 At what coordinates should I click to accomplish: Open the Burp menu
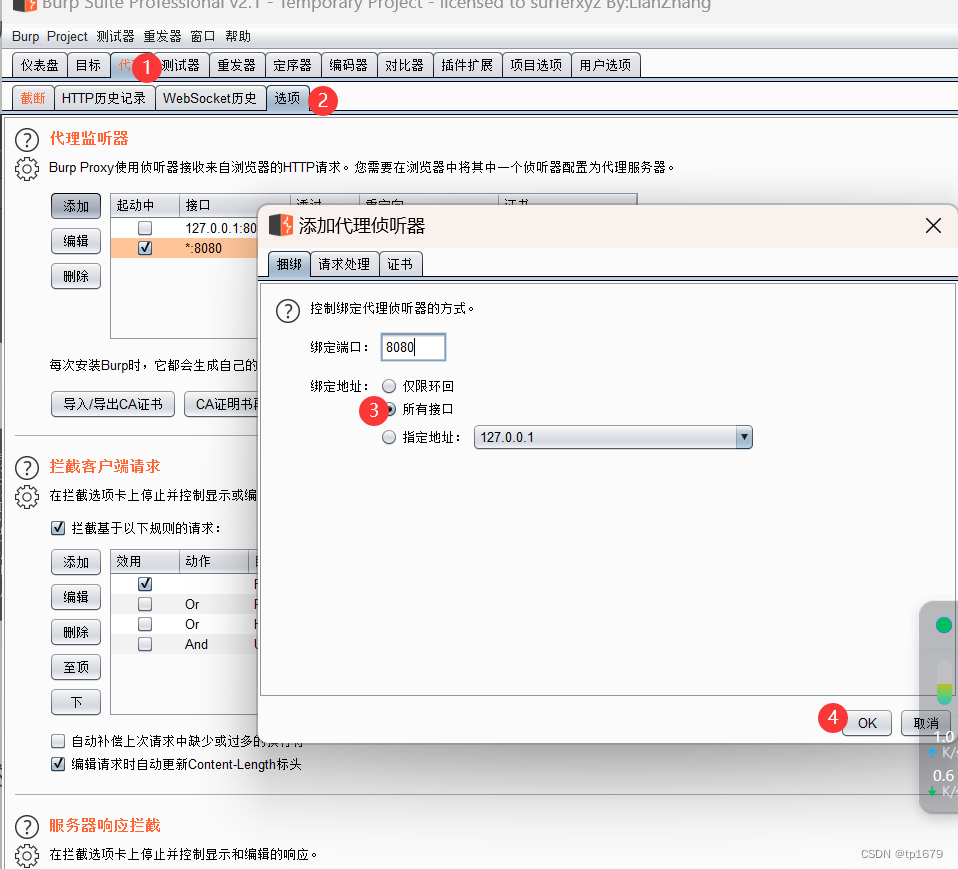(x=26, y=37)
